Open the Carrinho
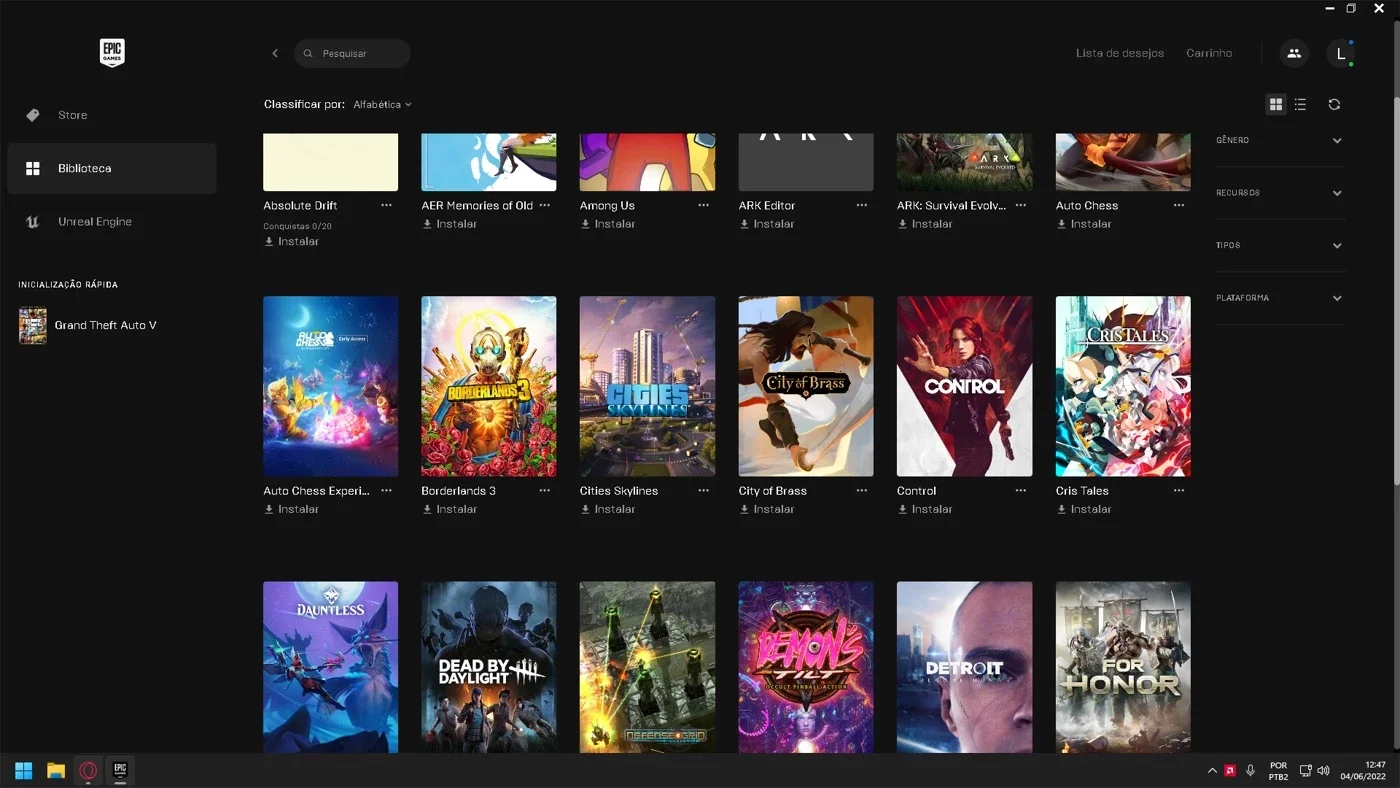This screenshot has height=788, width=1400. coord(1209,53)
